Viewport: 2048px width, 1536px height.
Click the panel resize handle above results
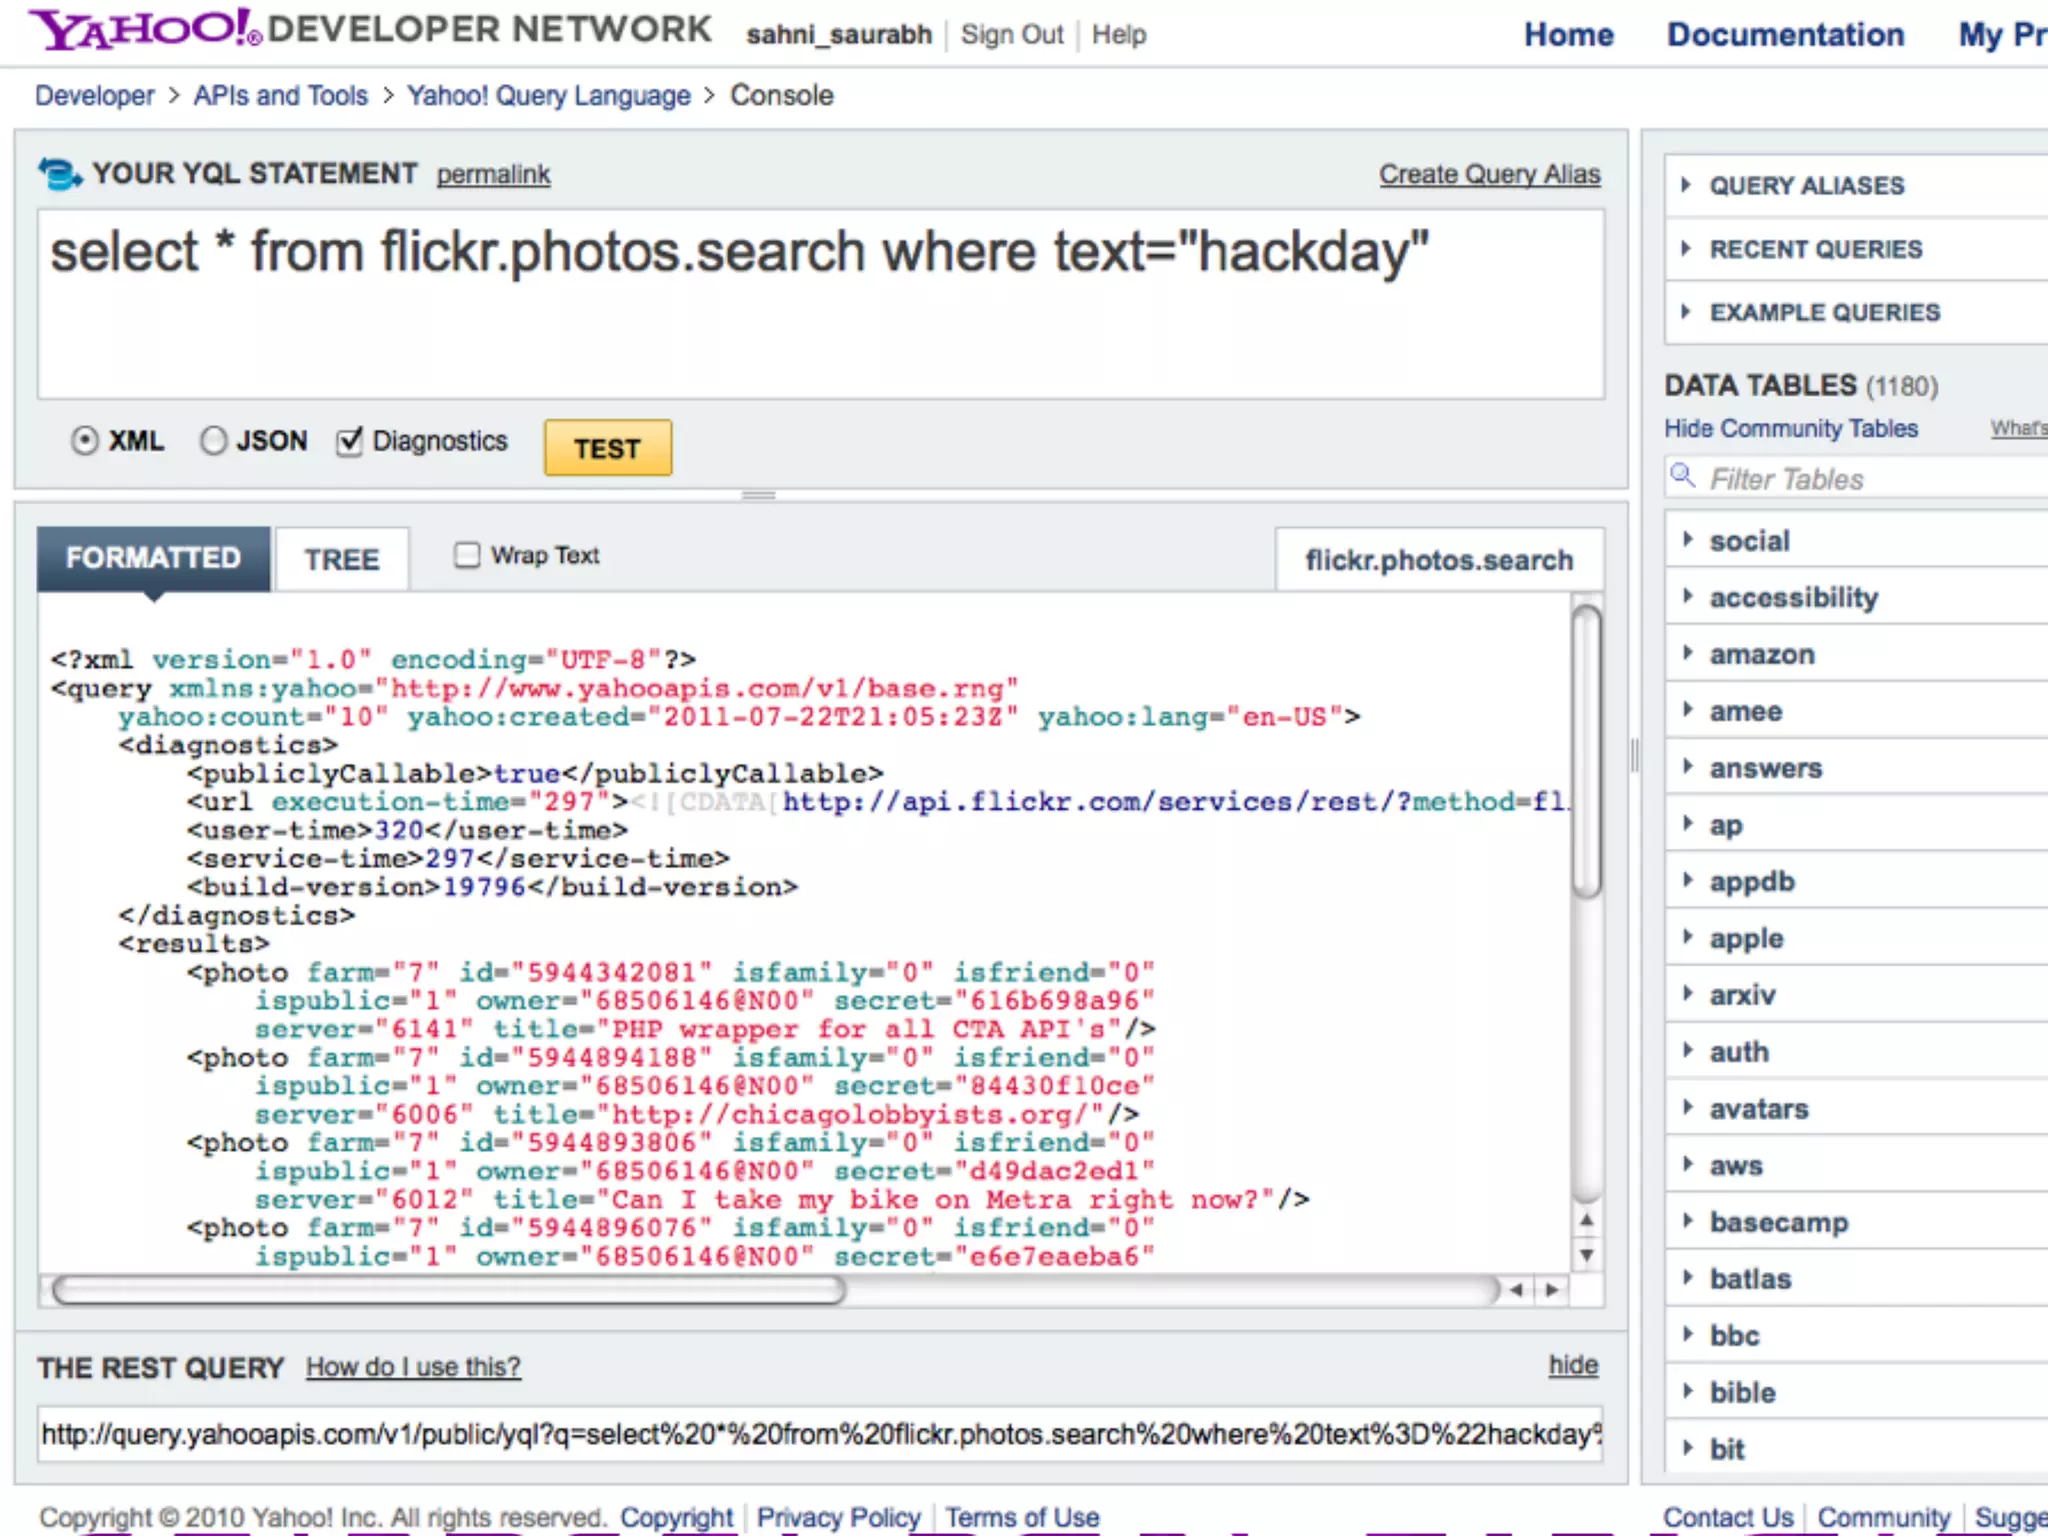point(759,495)
